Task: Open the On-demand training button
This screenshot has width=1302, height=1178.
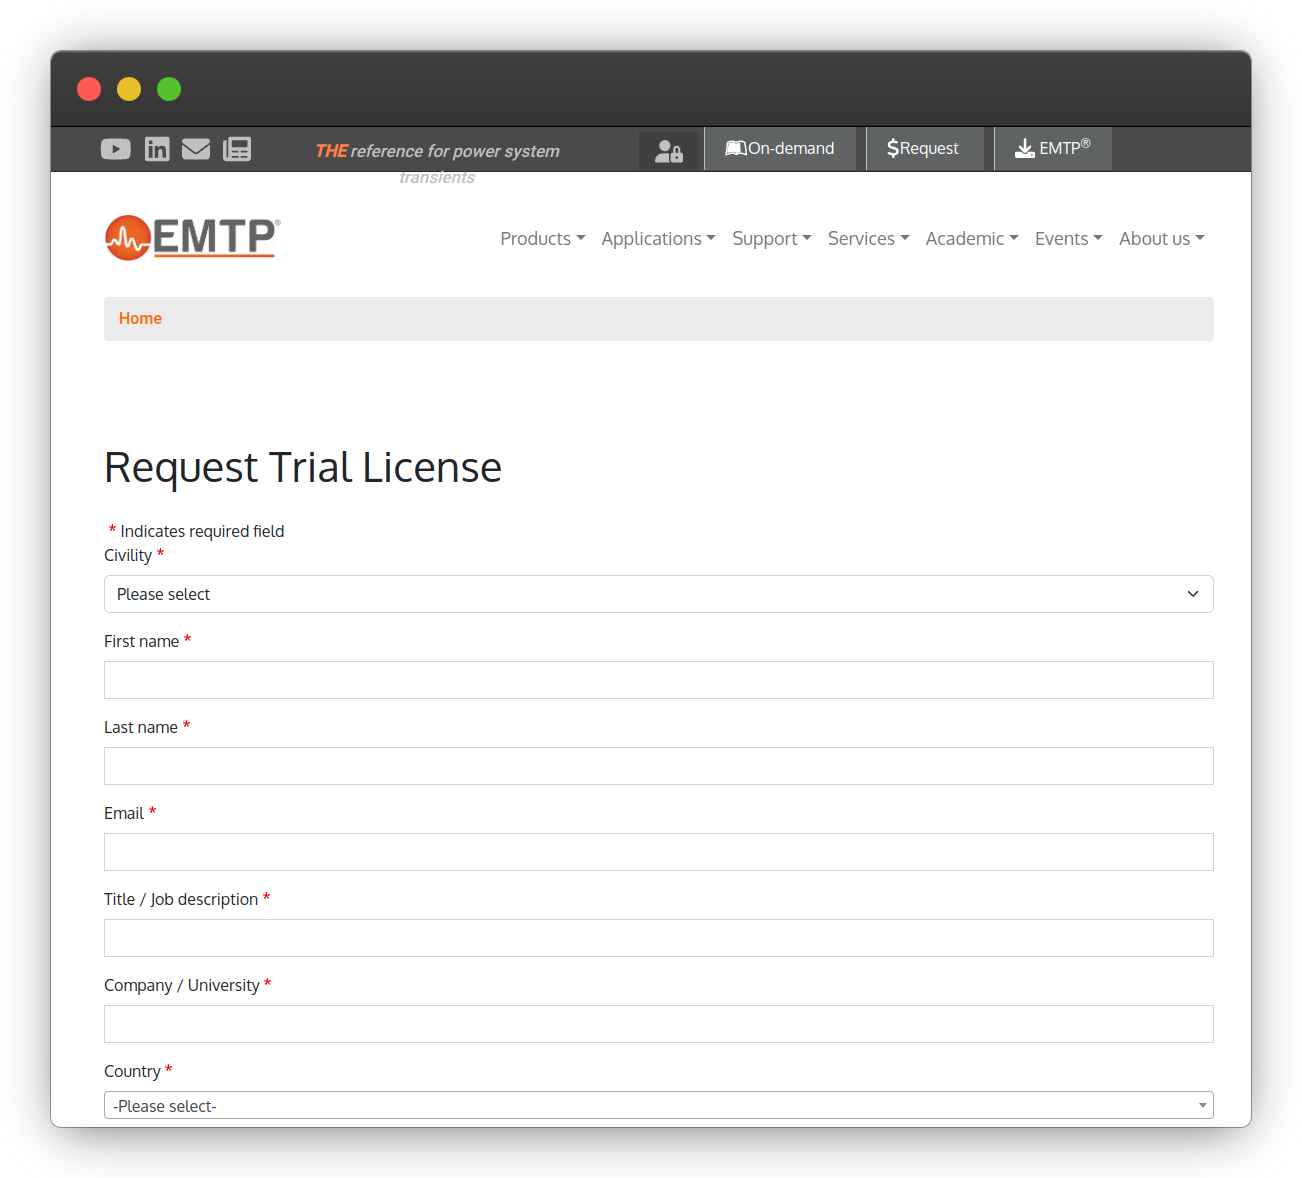Action: (x=780, y=148)
